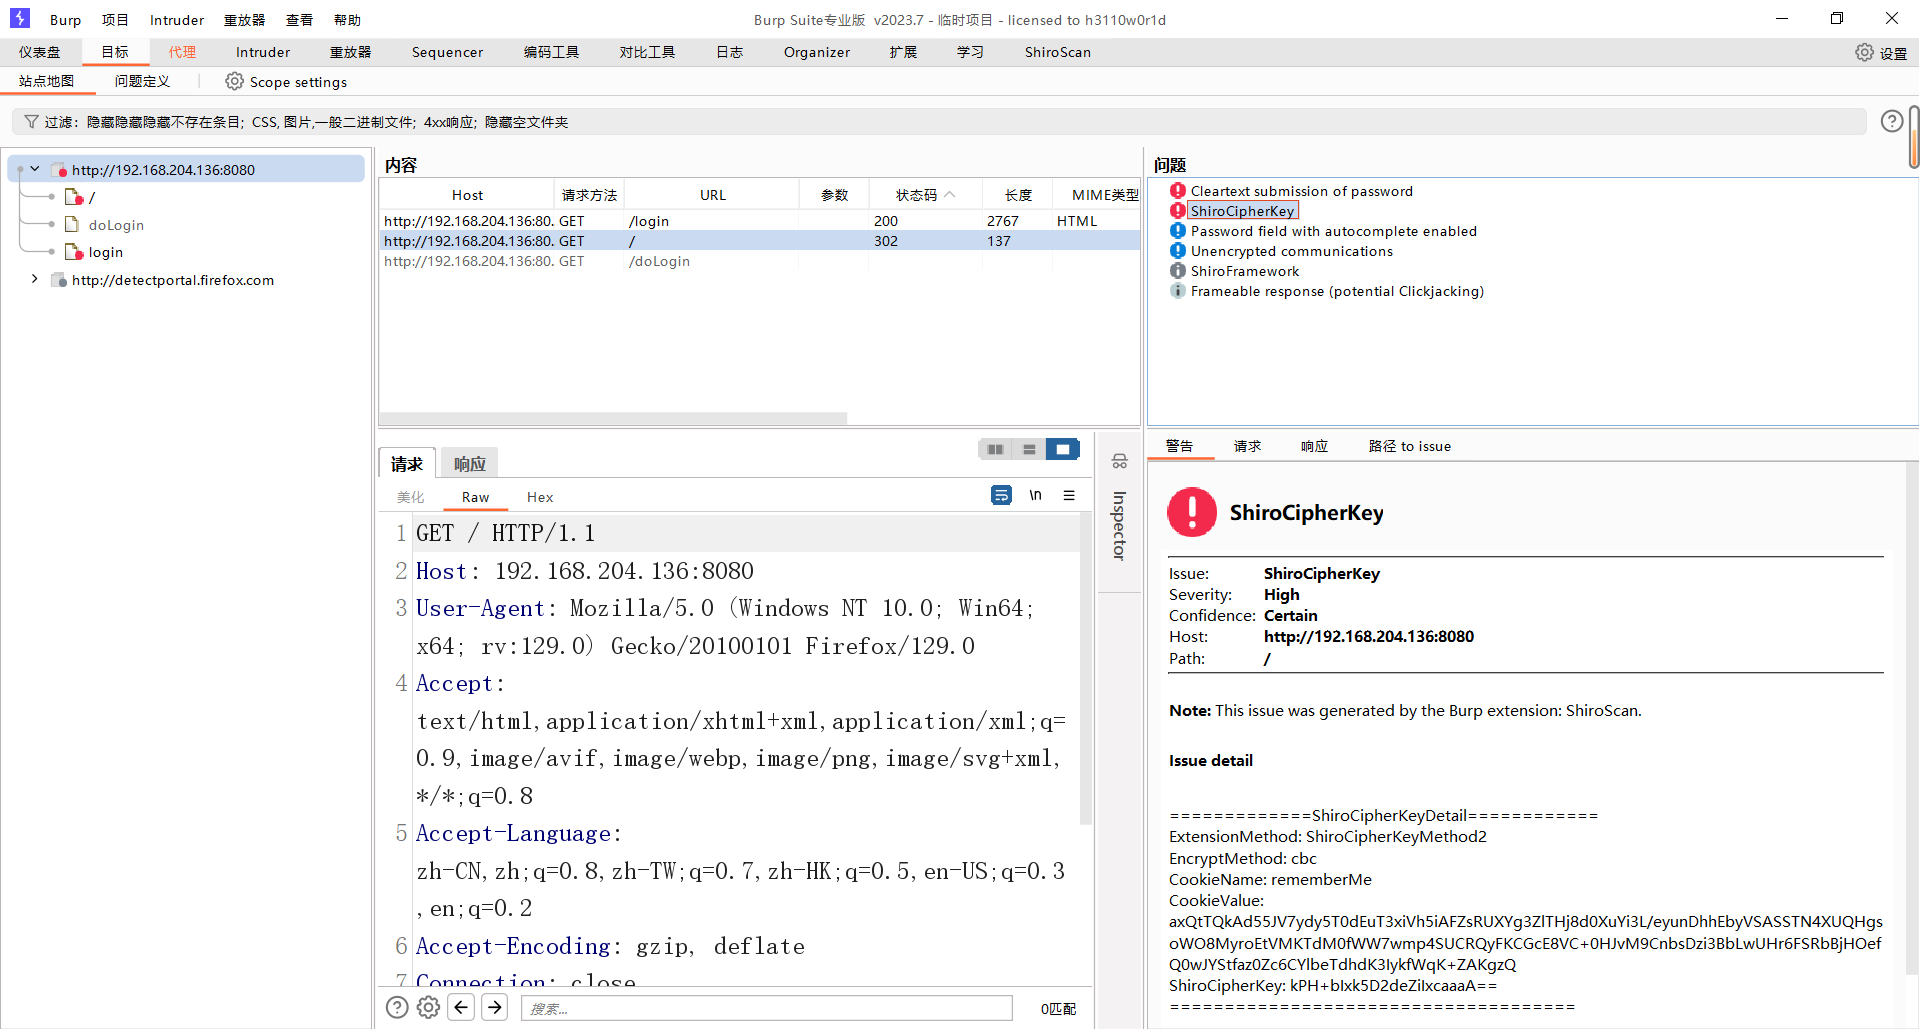1920x1029 pixels.
Task: Switch to the Sequencer tab
Action: point(447,52)
